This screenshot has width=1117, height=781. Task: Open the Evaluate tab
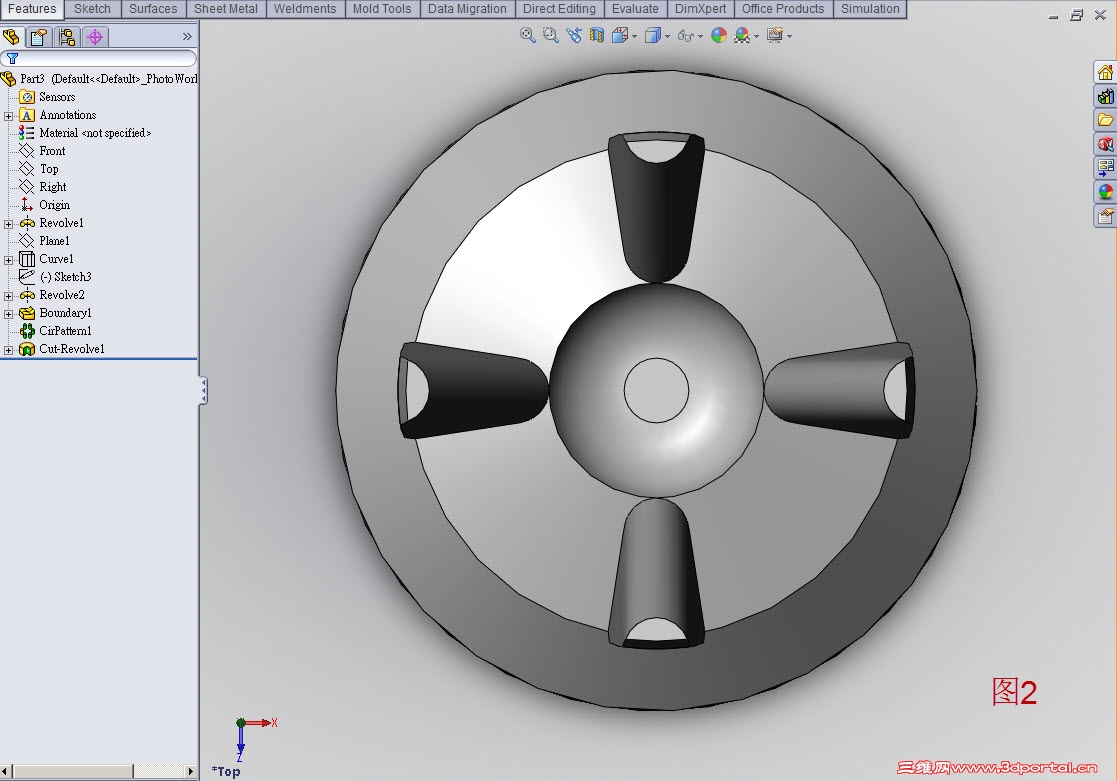click(635, 9)
